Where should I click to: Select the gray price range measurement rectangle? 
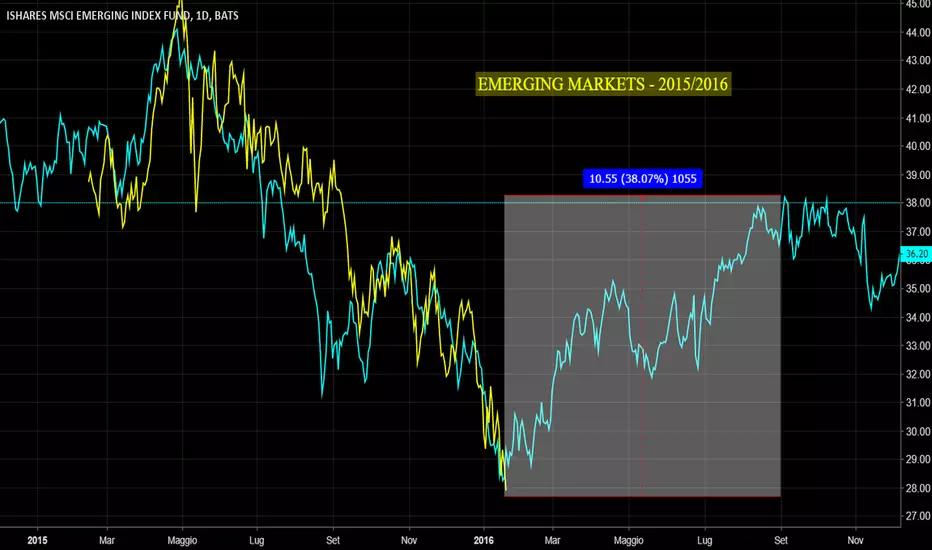(642, 345)
